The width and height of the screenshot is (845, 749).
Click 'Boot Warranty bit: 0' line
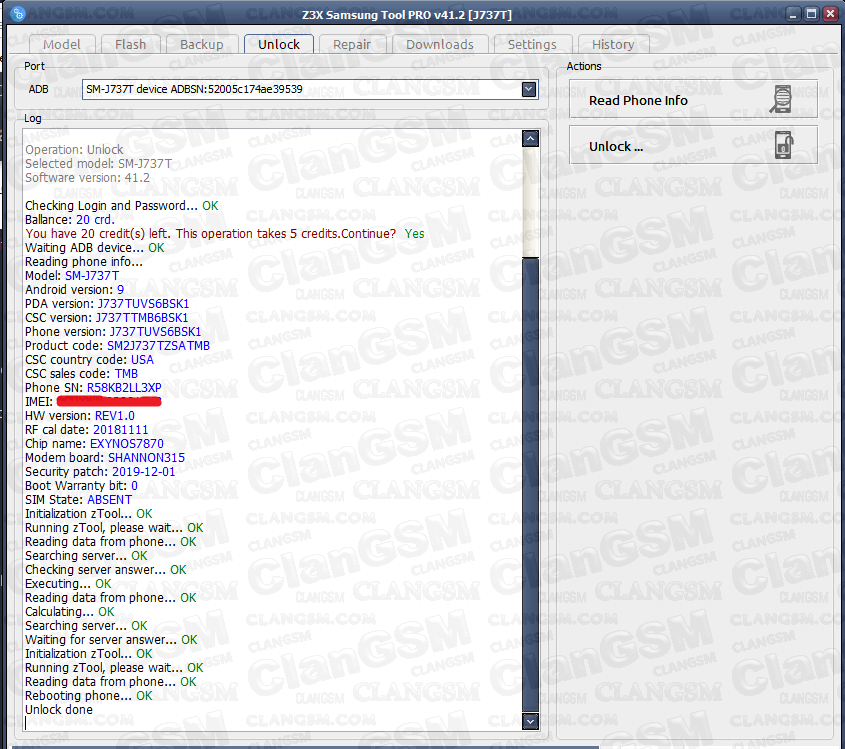[x=81, y=486]
